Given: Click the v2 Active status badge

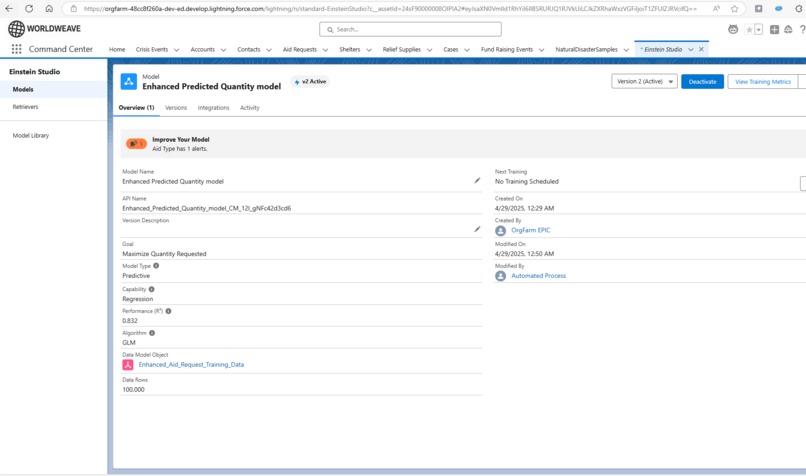Looking at the screenshot, I should pyautogui.click(x=310, y=82).
